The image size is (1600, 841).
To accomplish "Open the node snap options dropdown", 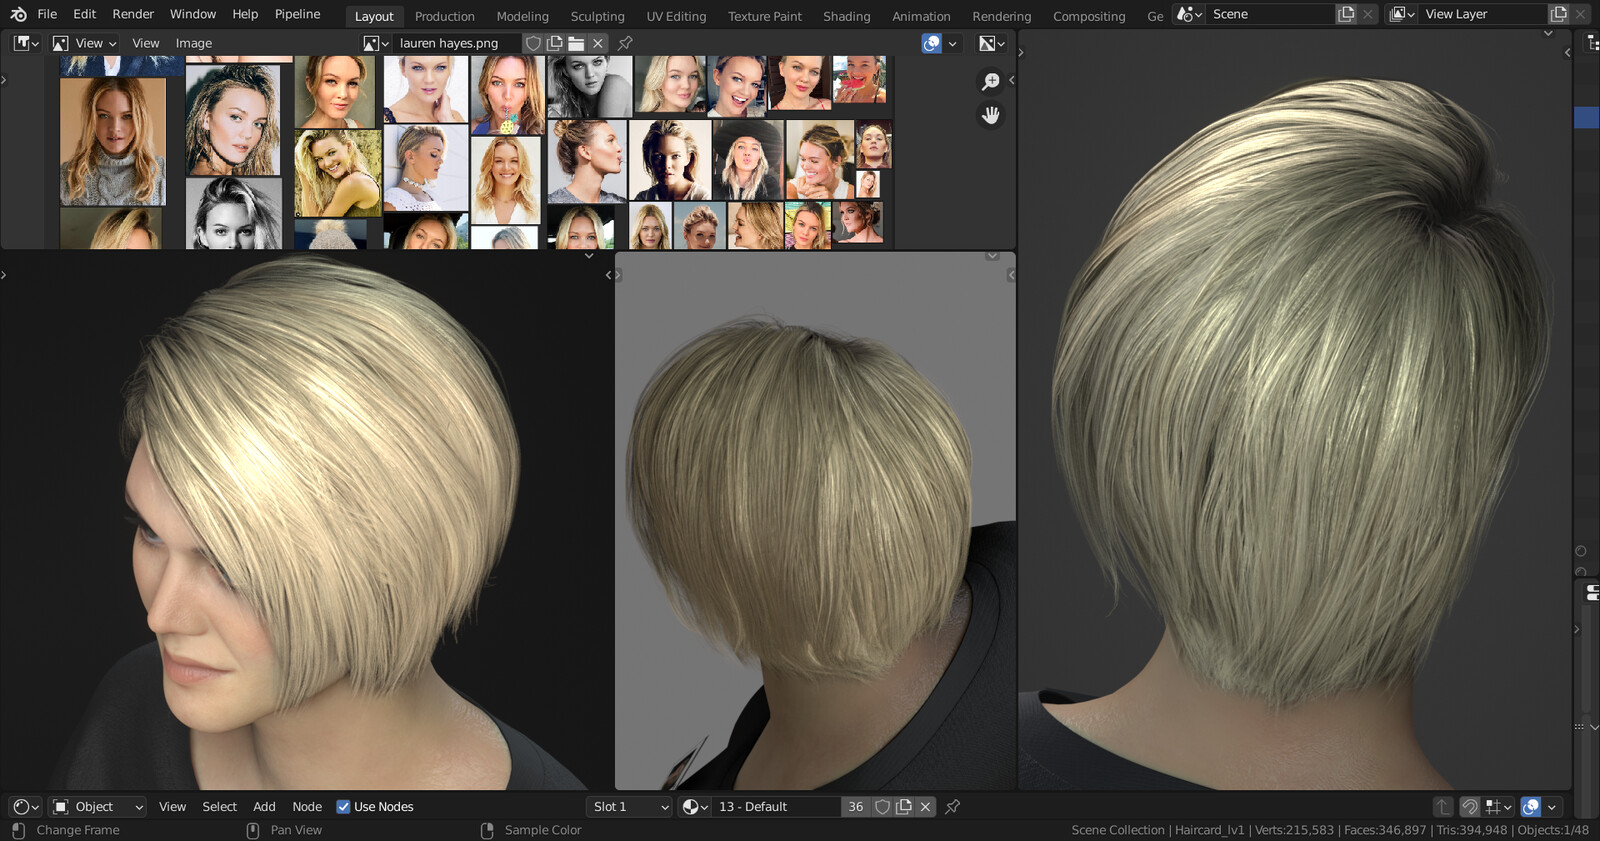I will 1498,807.
